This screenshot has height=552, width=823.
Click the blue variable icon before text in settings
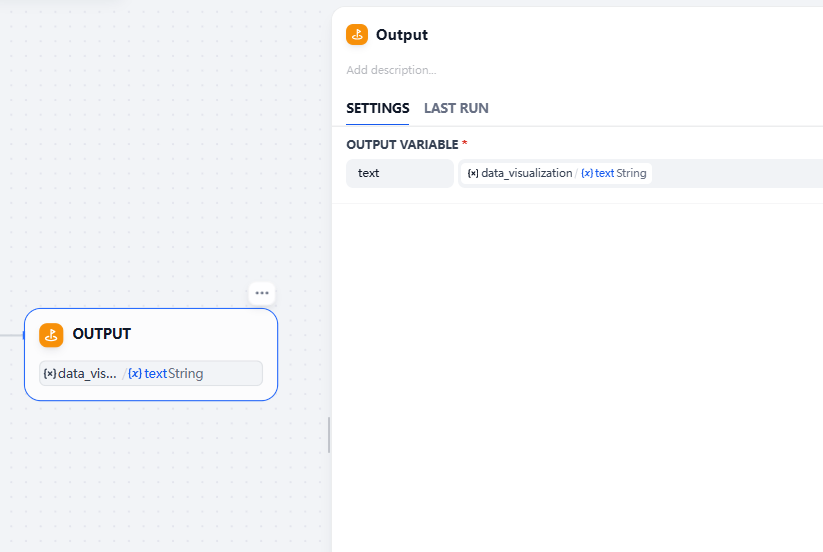[587, 173]
